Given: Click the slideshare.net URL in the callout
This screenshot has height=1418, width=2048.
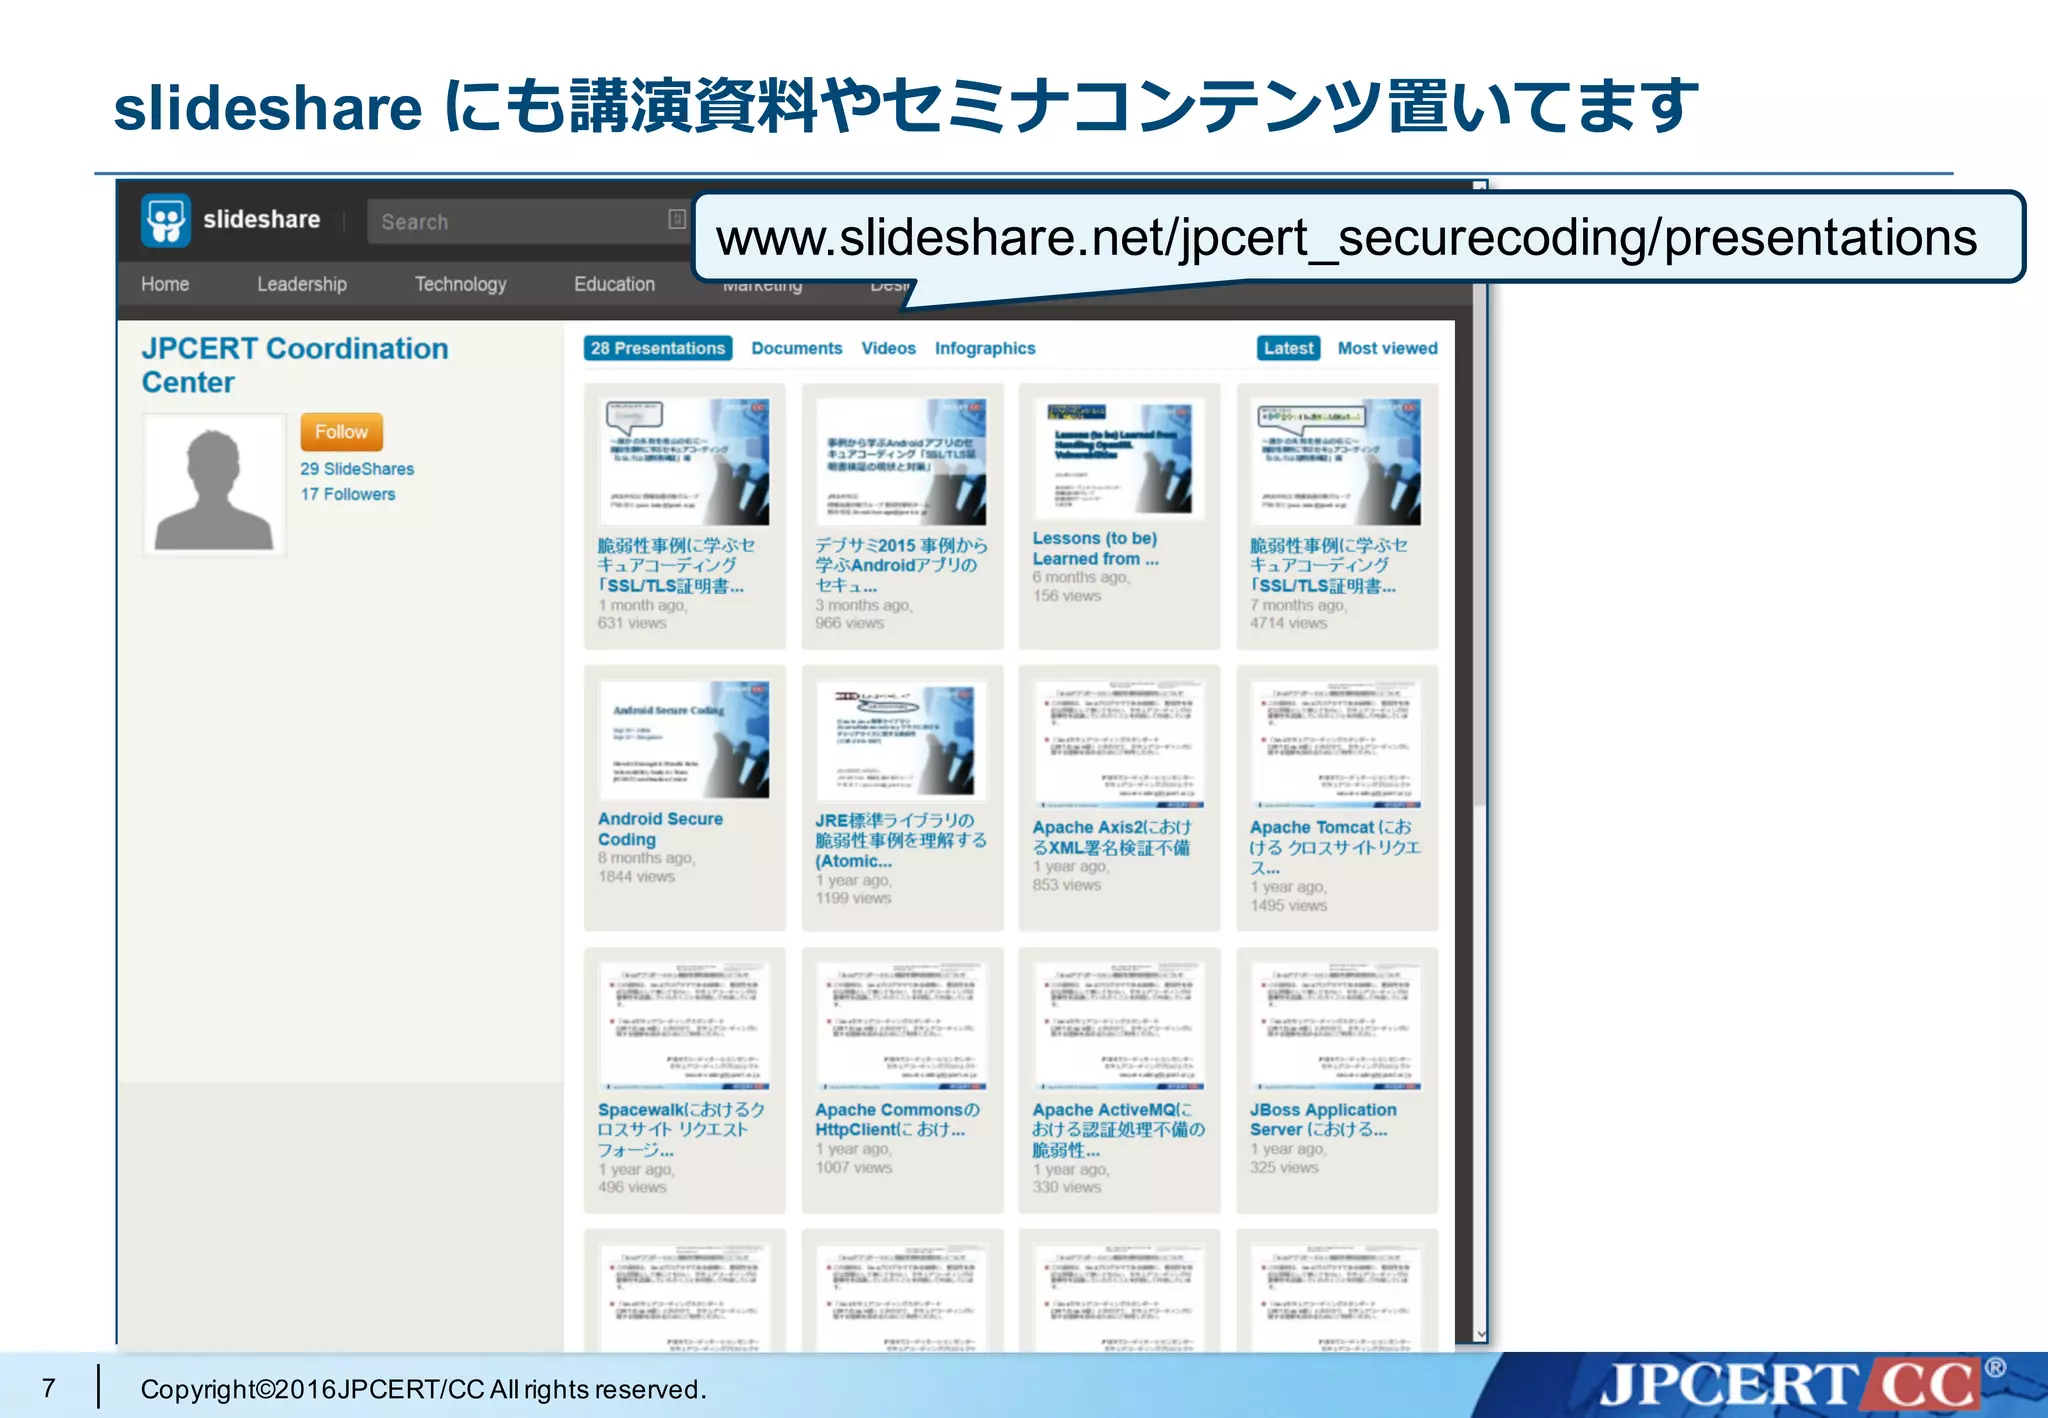Looking at the screenshot, I should tap(1346, 238).
